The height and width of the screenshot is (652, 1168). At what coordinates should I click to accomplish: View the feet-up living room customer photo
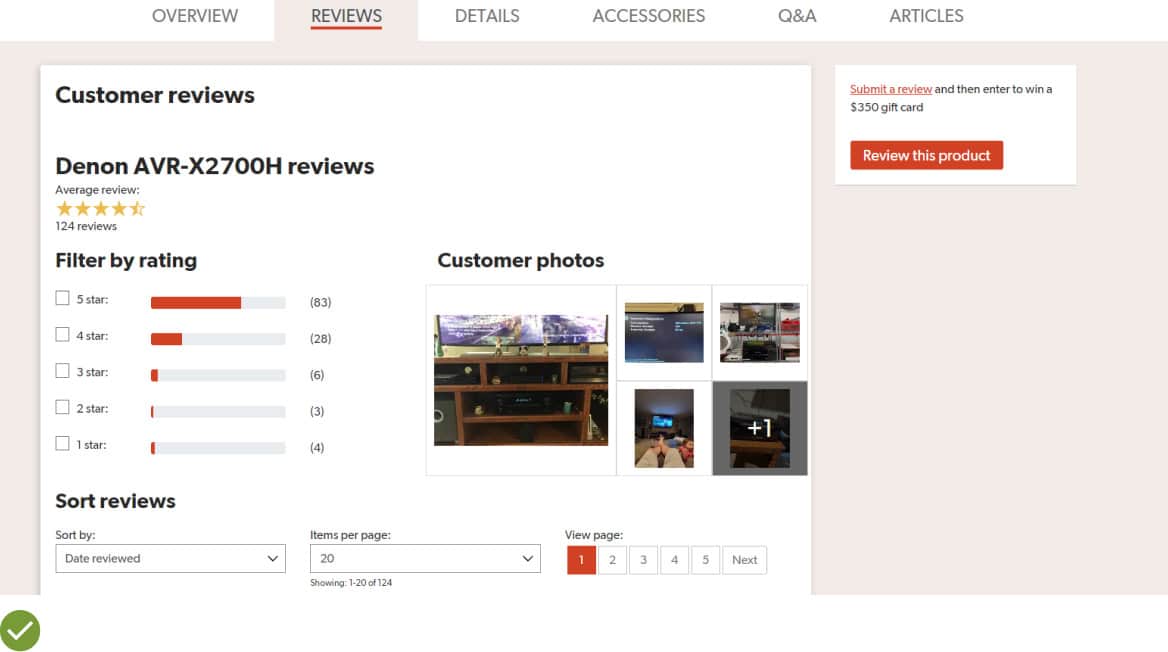point(664,428)
